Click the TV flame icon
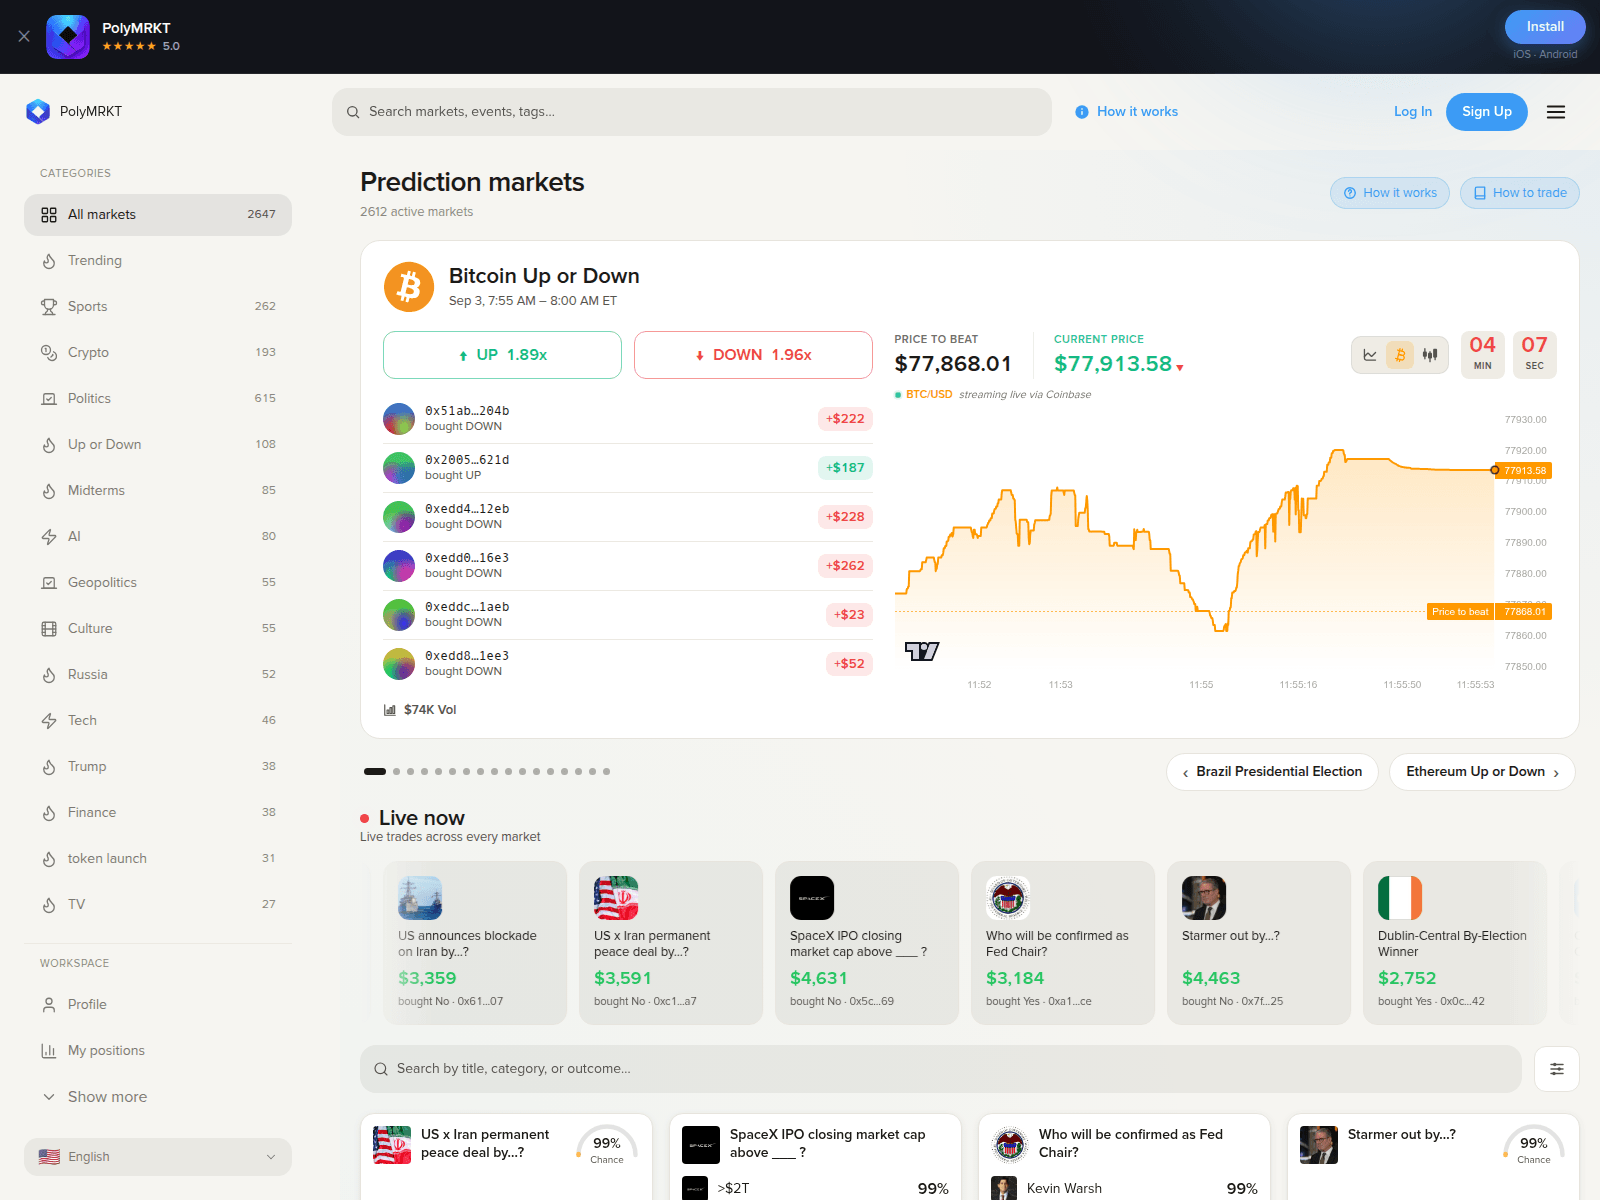The height and width of the screenshot is (1200, 1600). click(49, 905)
